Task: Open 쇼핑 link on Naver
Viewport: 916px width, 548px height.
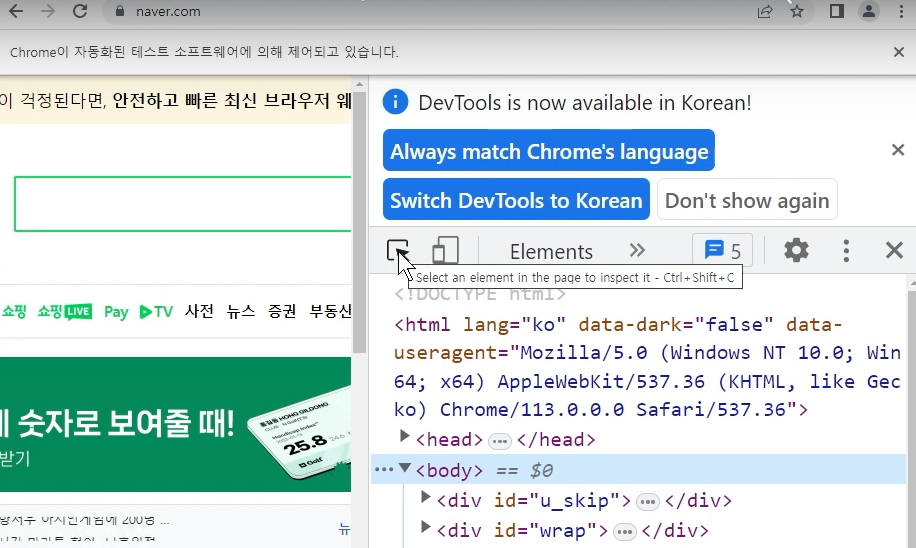Action: pos(14,311)
